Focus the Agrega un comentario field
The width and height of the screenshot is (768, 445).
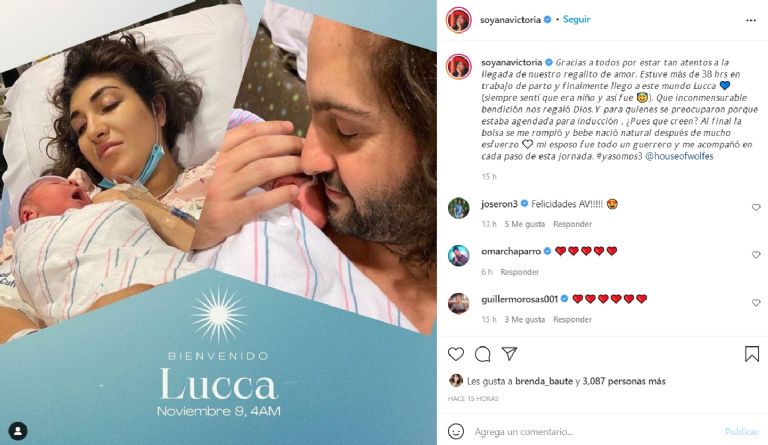[595, 431]
